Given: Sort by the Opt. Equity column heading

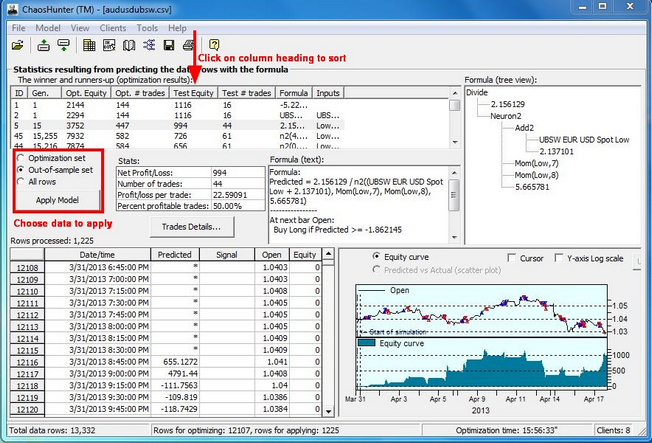Looking at the screenshot, I should pyautogui.click(x=86, y=93).
